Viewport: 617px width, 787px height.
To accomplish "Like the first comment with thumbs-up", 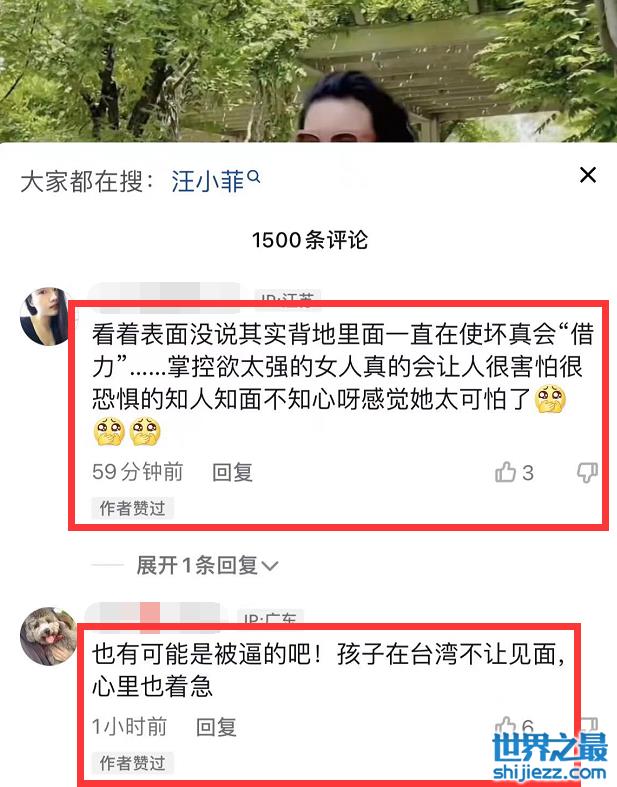I will [506, 472].
